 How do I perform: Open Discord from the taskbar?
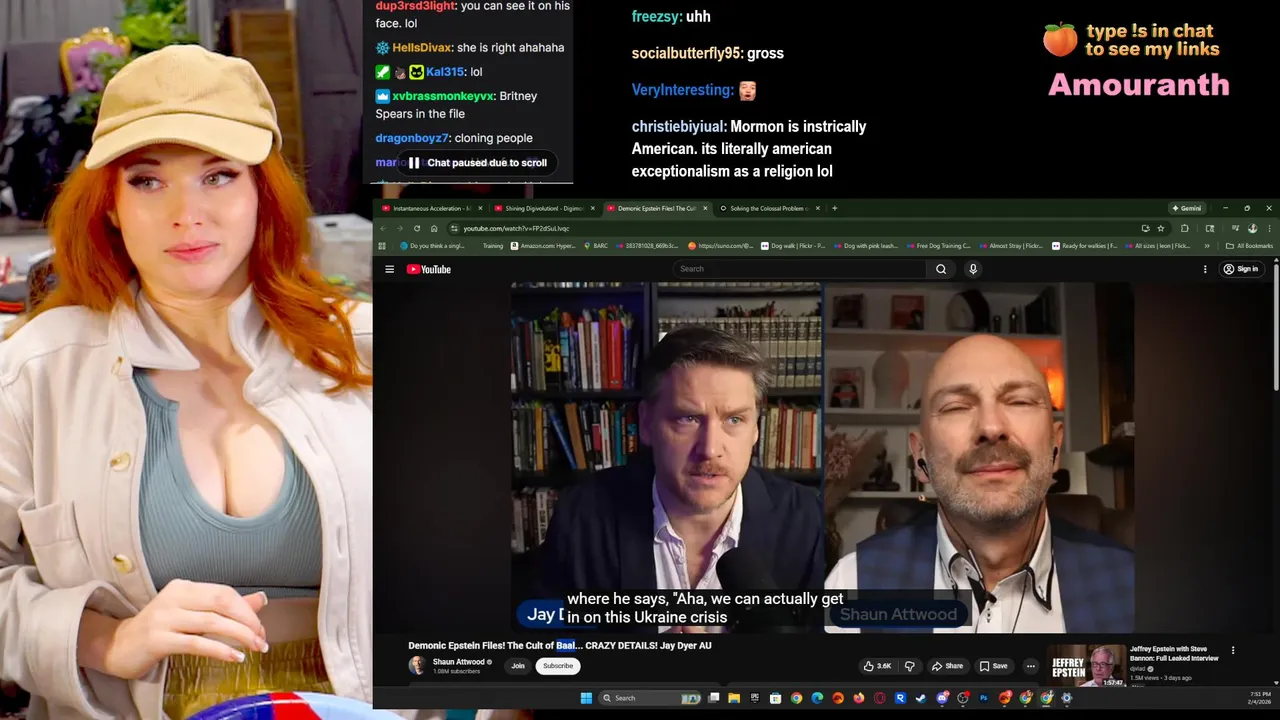[941, 698]
